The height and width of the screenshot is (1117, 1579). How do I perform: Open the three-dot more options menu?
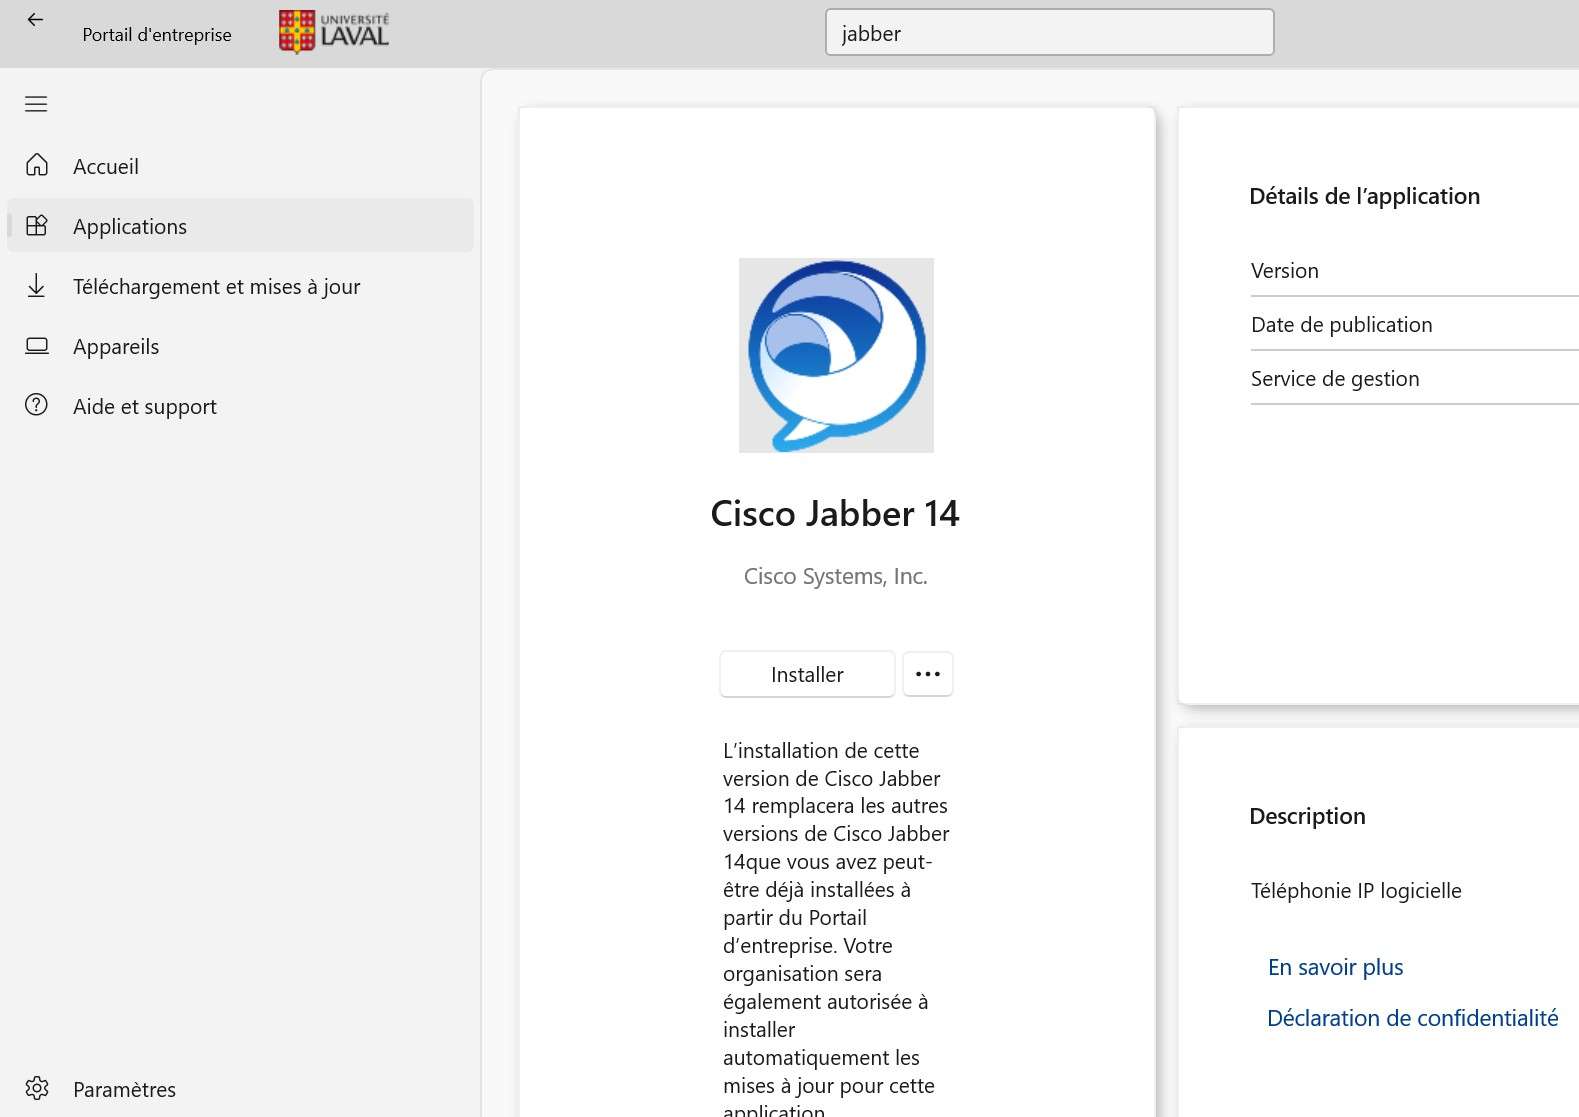(927, 674)
